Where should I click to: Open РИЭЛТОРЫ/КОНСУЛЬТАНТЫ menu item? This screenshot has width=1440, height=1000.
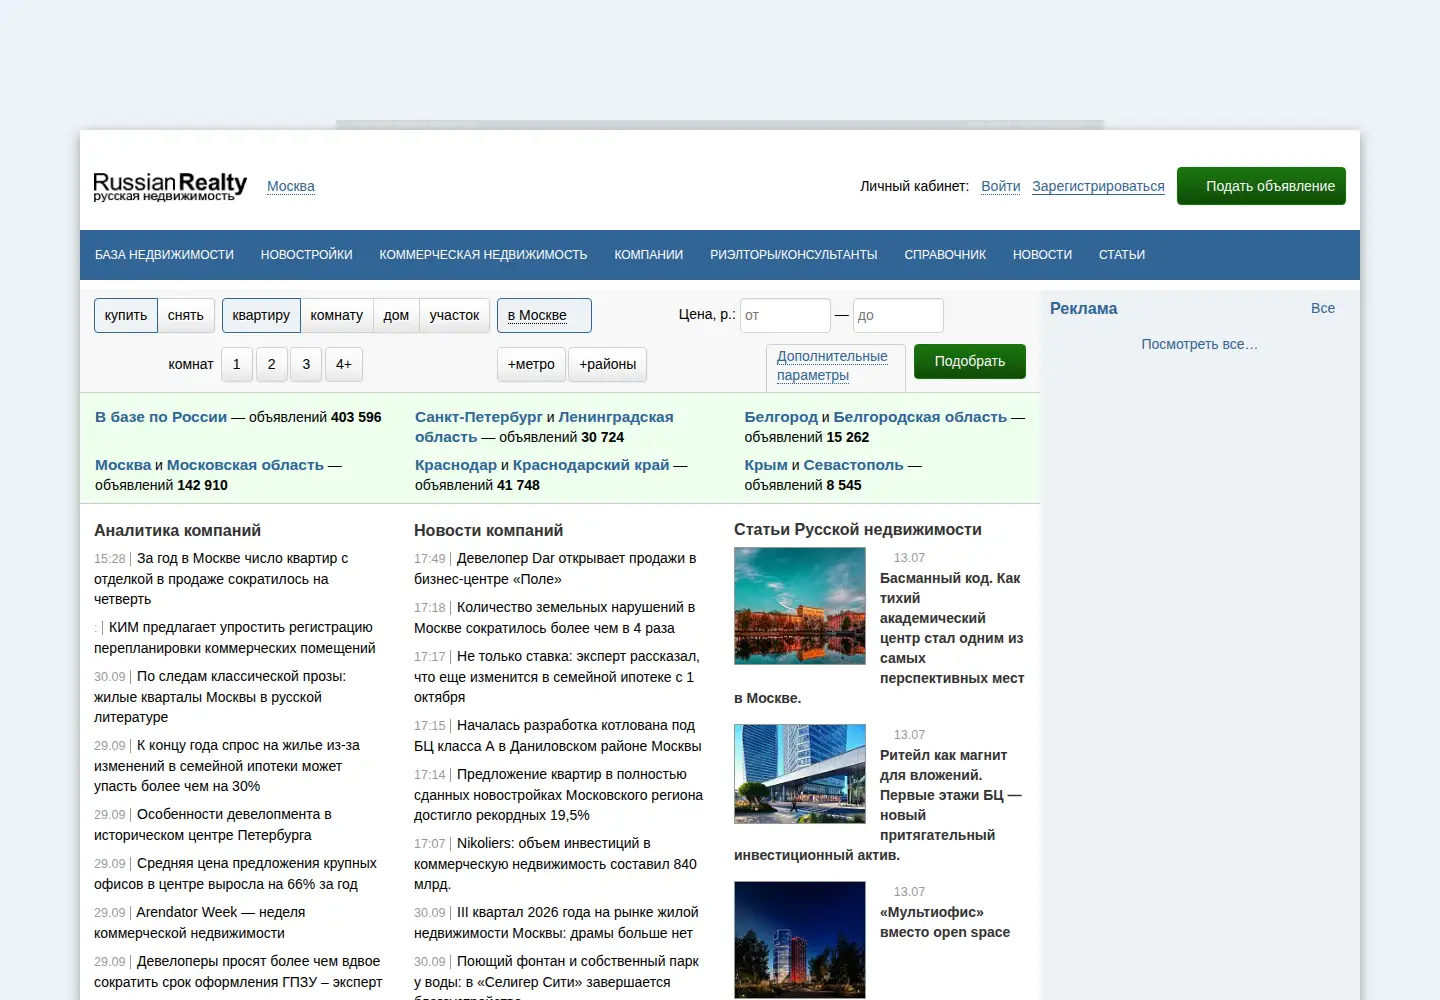pyautogui.click(x=794, y=255)
